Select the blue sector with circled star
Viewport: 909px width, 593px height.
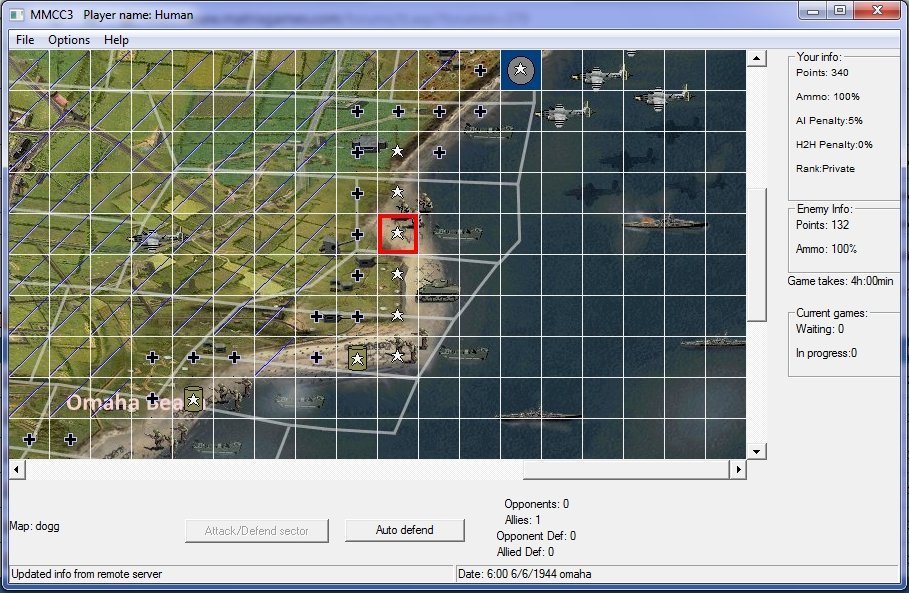pyautogui.click(x=521, y=70)
